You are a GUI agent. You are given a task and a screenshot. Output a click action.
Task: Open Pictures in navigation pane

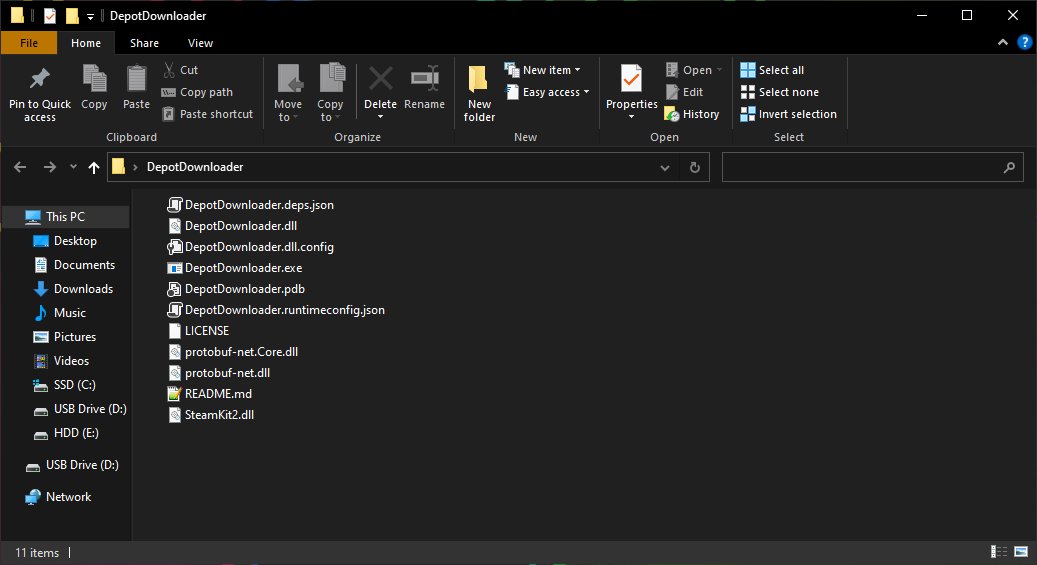point(75,337)
